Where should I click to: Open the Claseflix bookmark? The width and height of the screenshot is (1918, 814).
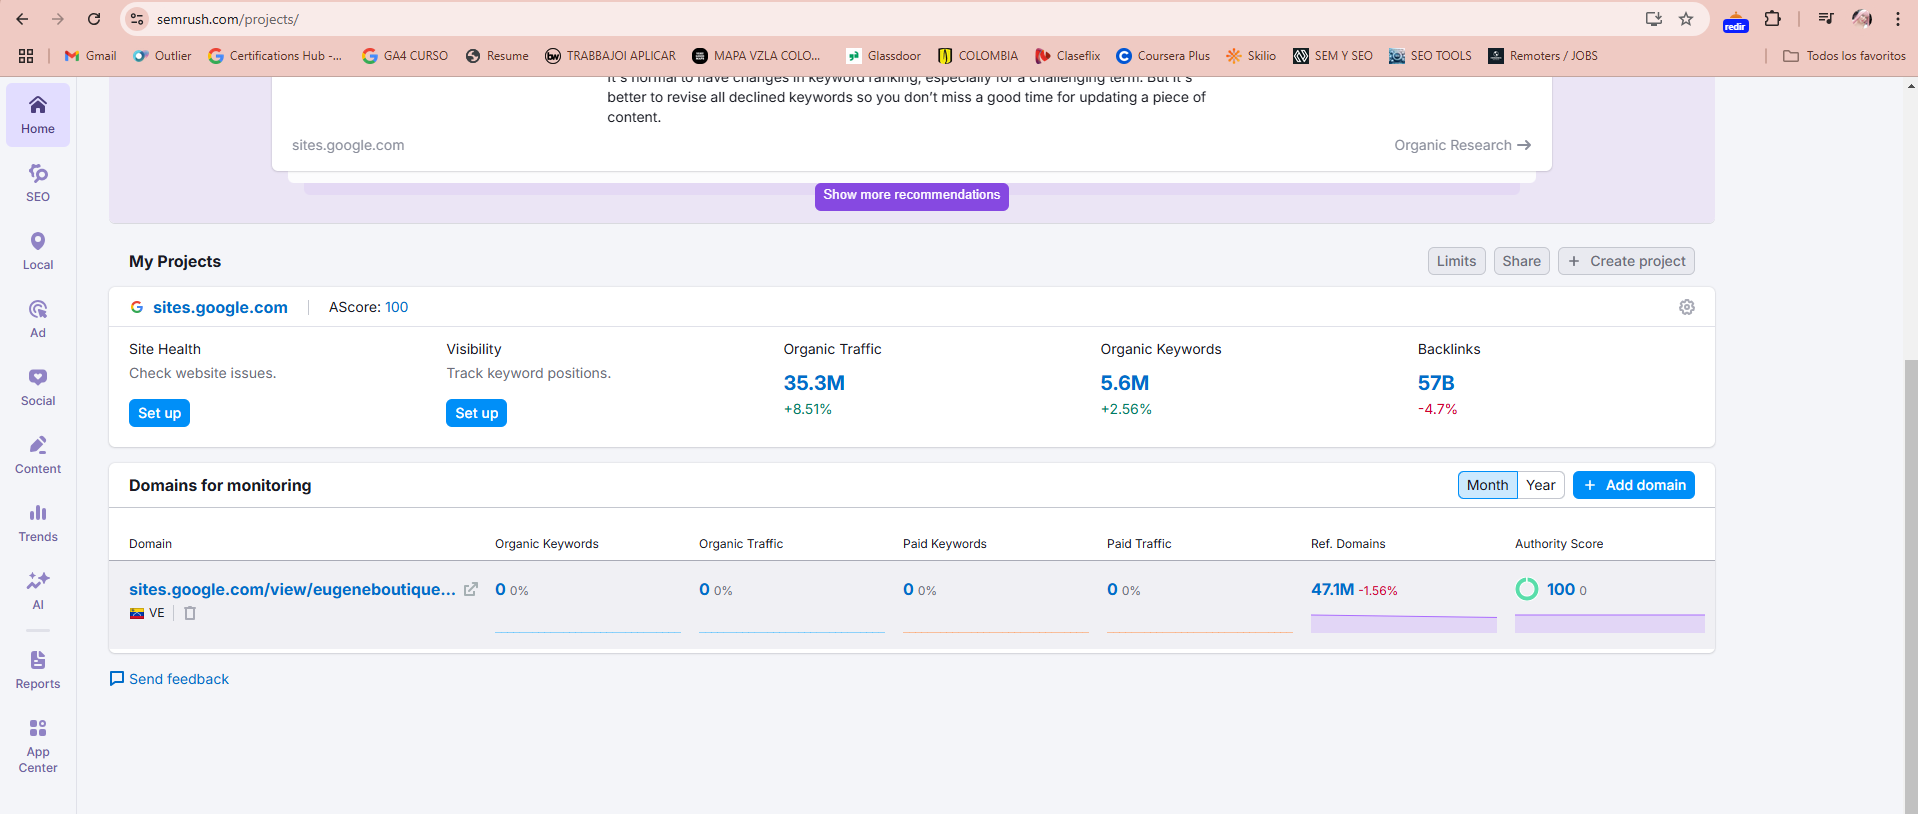[1067, 56]
